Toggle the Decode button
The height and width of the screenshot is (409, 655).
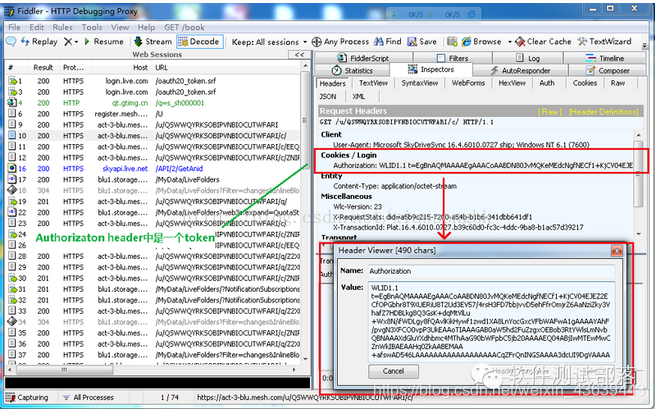[x=200, y=41]
